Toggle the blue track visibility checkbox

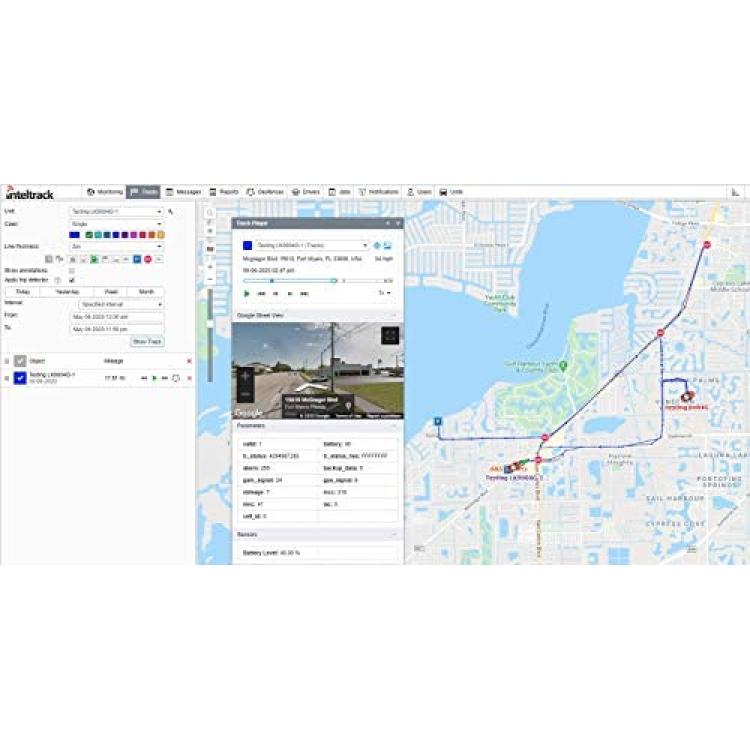point(20,378)
